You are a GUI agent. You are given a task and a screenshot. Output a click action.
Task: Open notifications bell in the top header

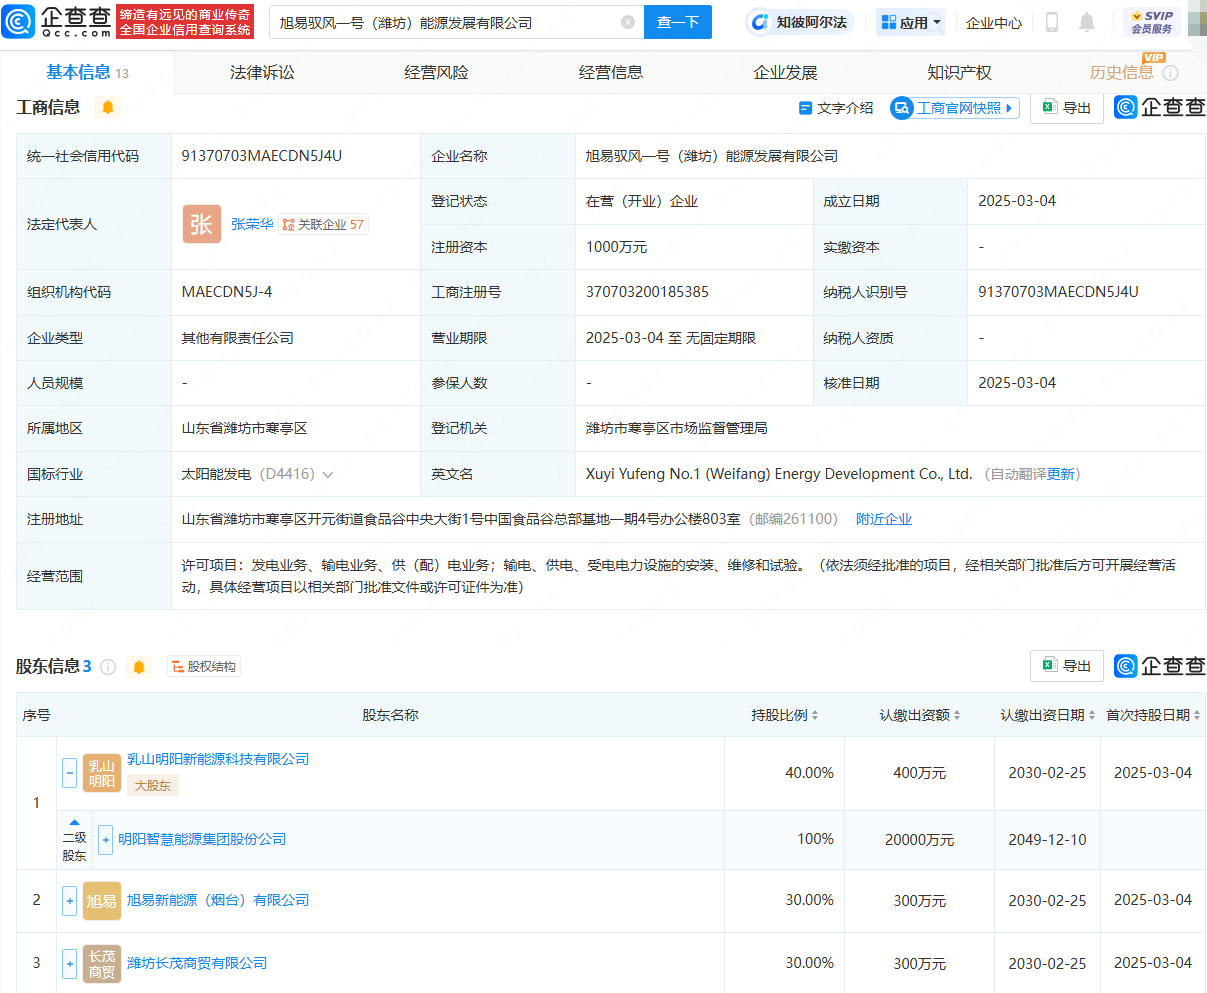tap(1087, 22)
